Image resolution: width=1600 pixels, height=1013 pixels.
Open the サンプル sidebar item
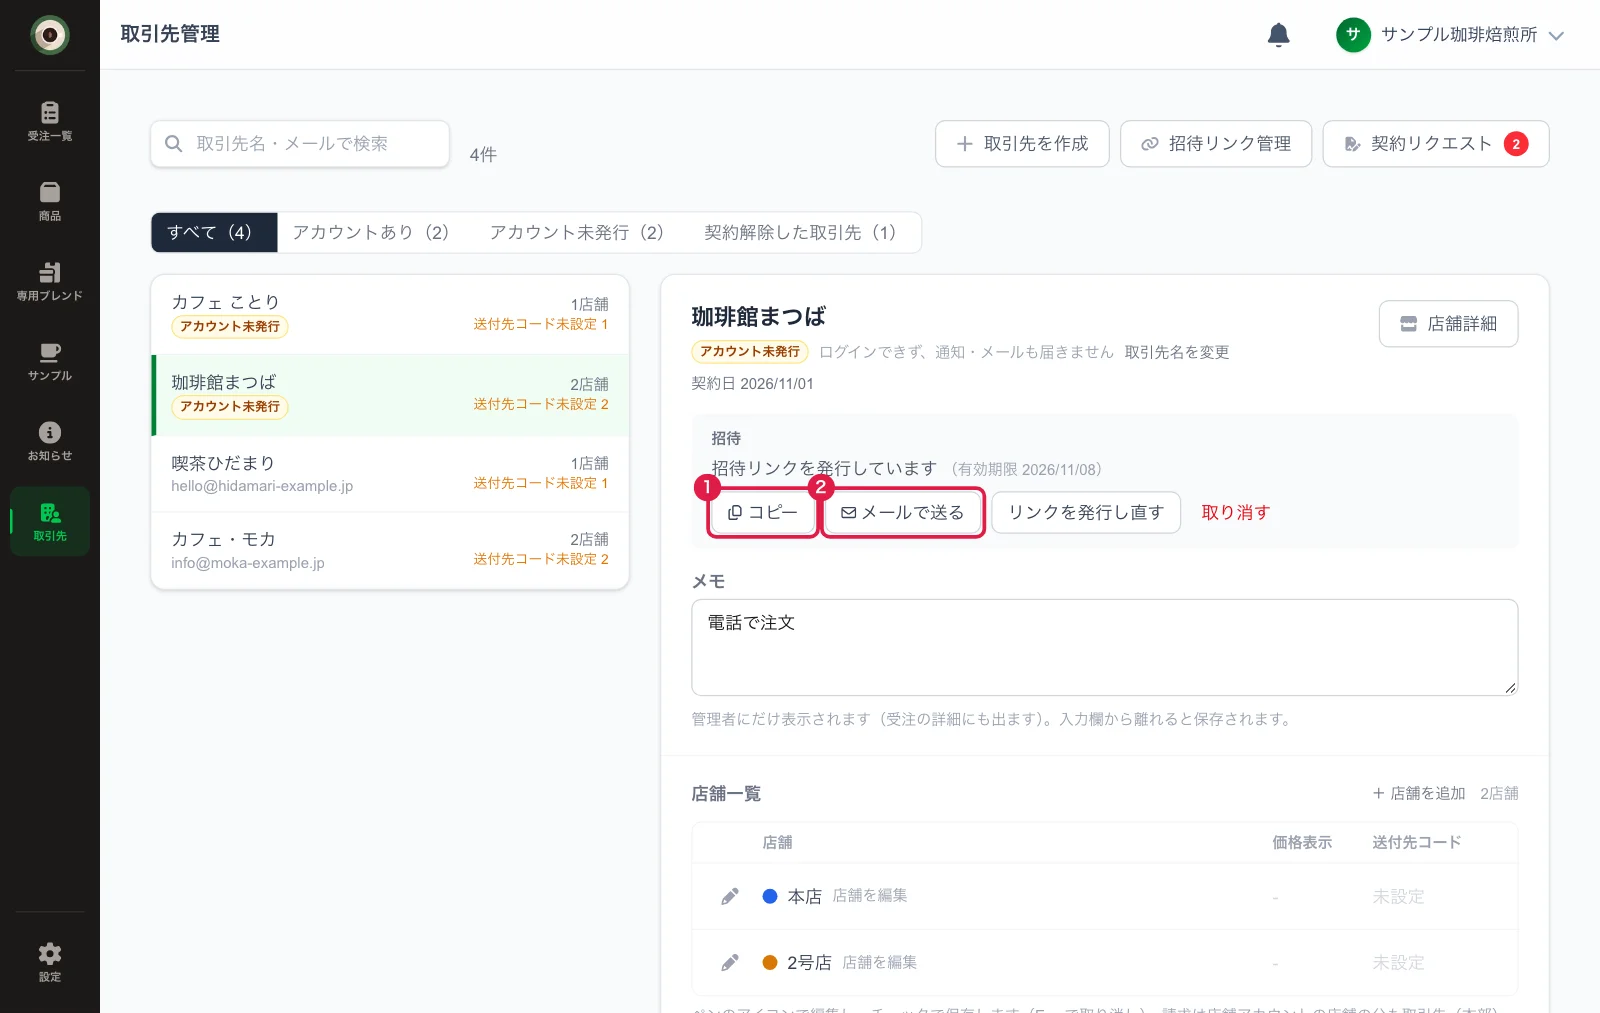click(x=49, y=361)
